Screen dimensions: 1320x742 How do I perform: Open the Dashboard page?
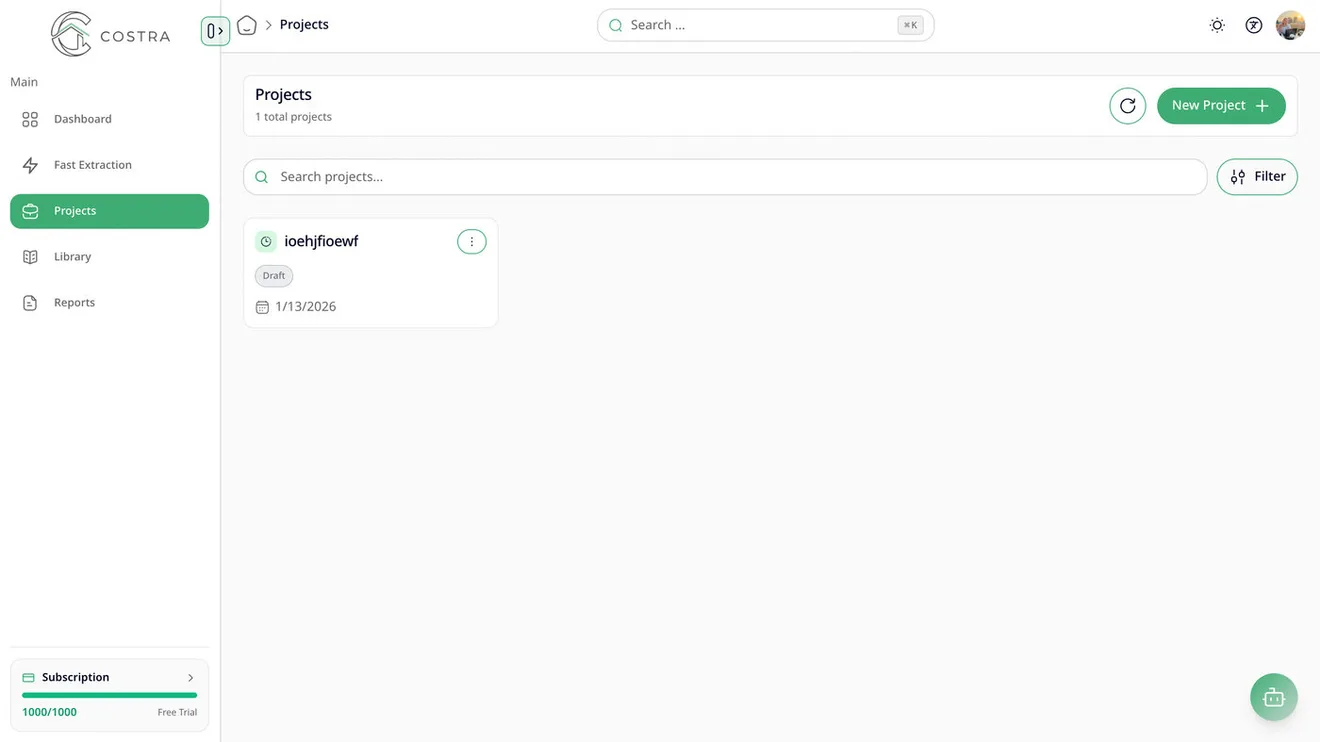109,119
